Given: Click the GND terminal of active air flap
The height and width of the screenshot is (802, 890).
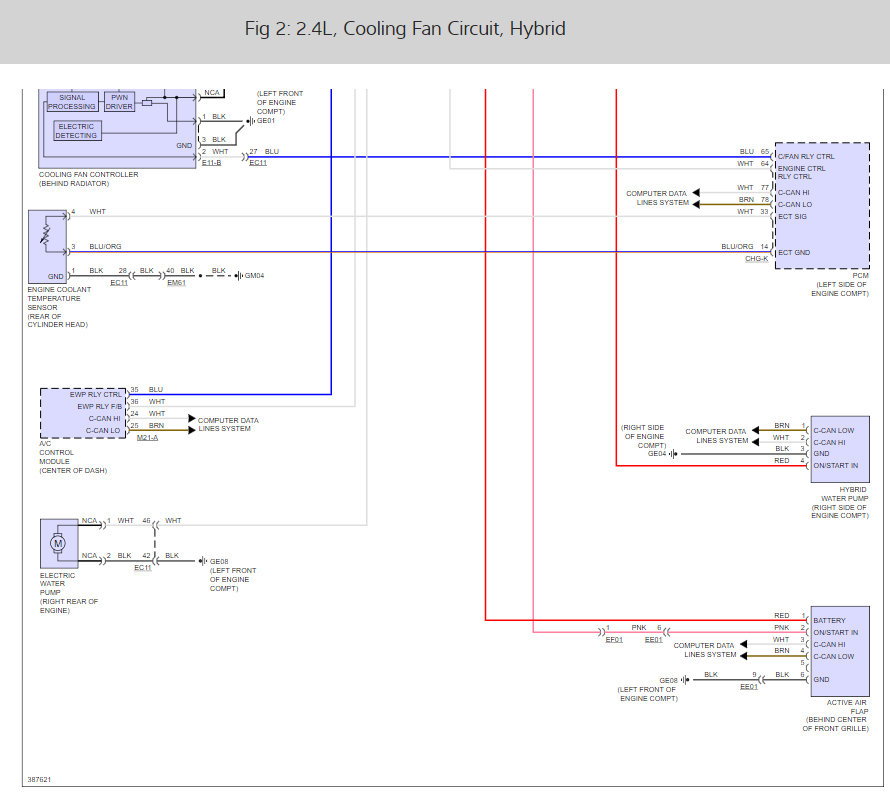Looking at the screenshot, I should (x=821, y=679).
